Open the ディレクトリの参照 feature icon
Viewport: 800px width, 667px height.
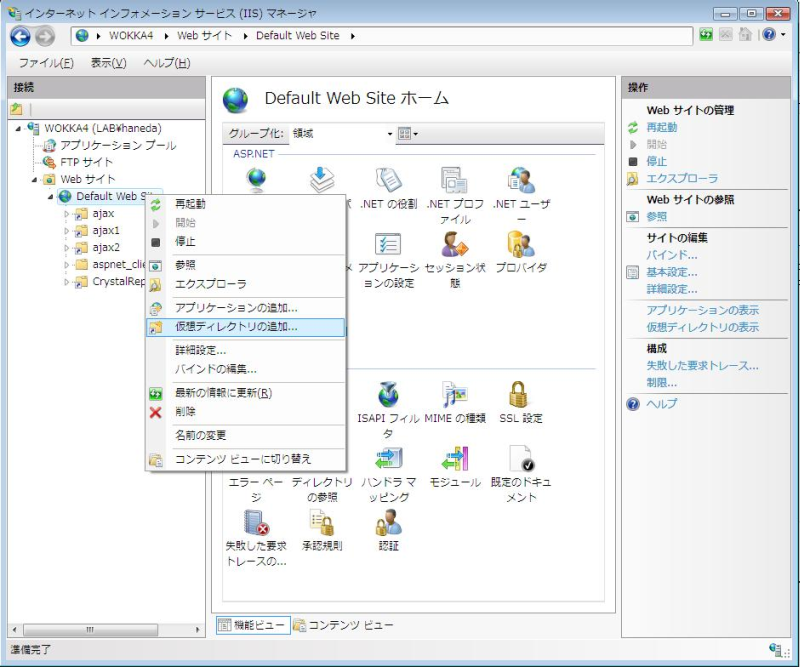(322, 489)
